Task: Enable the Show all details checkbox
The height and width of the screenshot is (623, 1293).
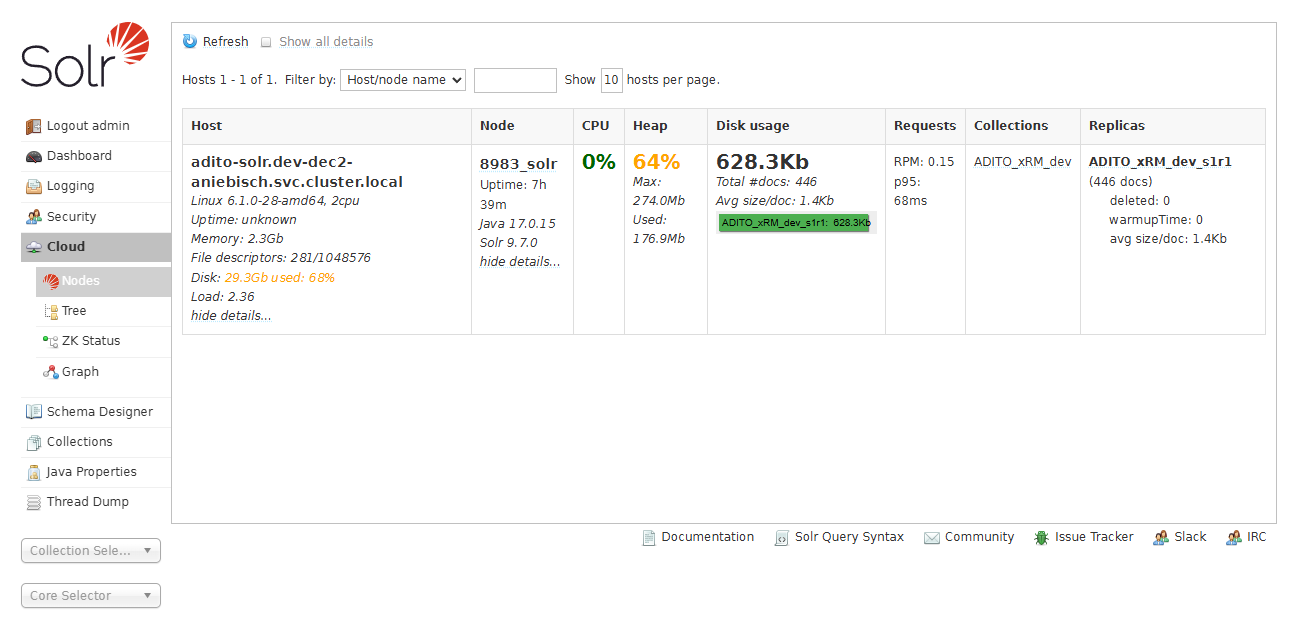Action: pyautogui.click(x=266, y=41)
